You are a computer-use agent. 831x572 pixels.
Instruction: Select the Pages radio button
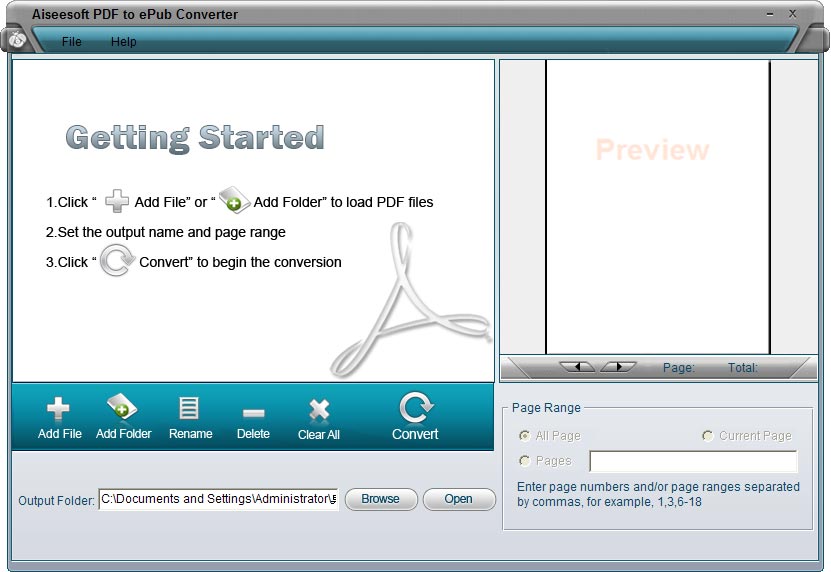[525, 461]
